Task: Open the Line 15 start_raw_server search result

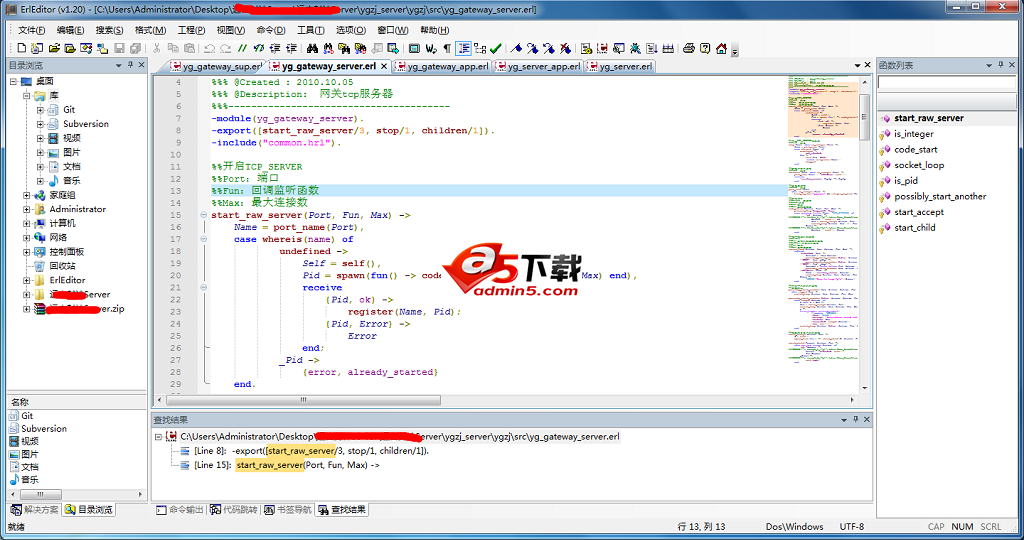Action: (287, 466)
